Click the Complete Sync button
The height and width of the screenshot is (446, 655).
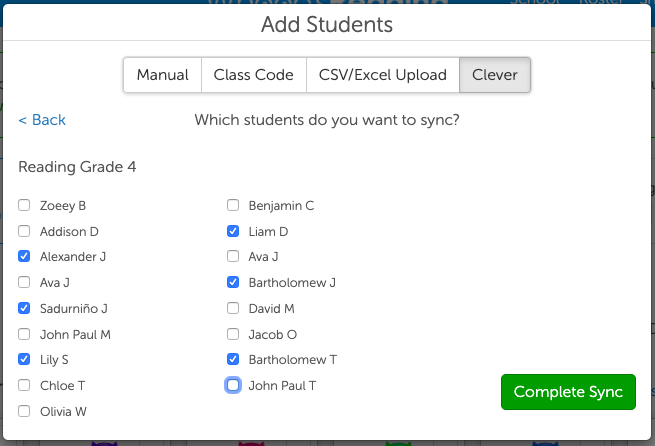(568, 392)
